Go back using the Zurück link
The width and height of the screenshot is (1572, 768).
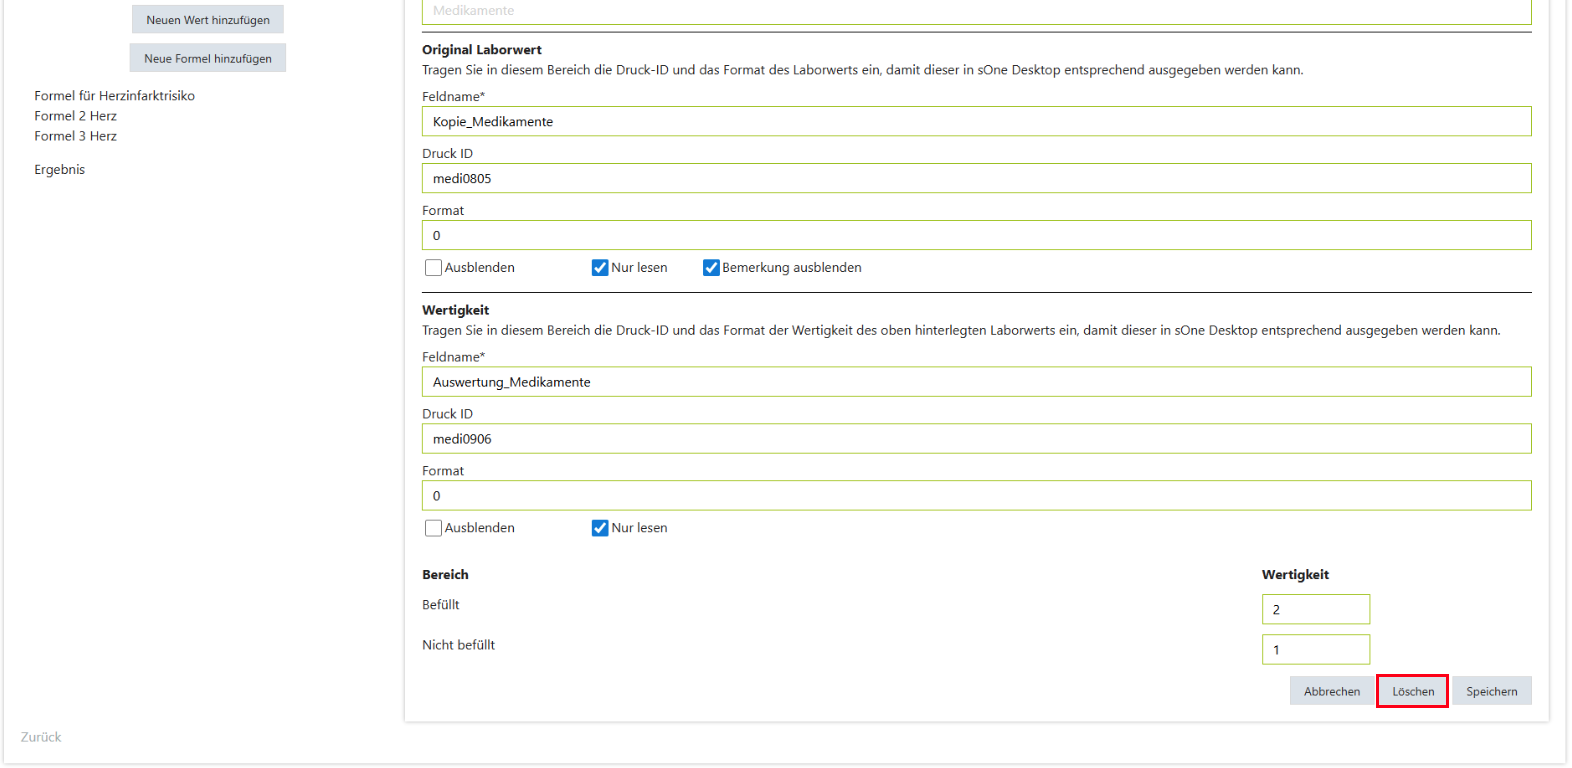click(41, 737)
